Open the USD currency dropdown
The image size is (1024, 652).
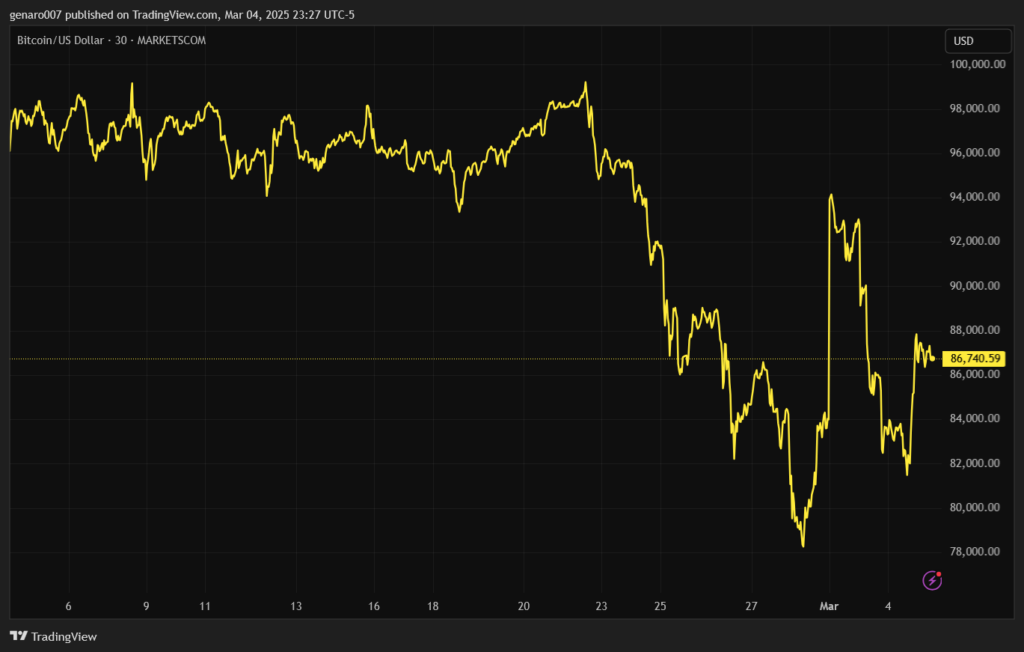(x=975, y=41)
